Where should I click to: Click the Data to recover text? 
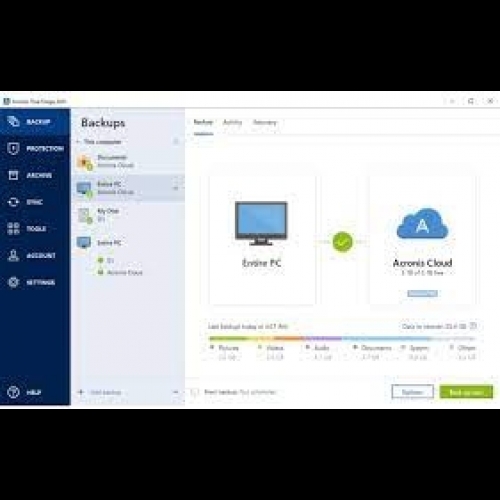(x=434, y=326)
